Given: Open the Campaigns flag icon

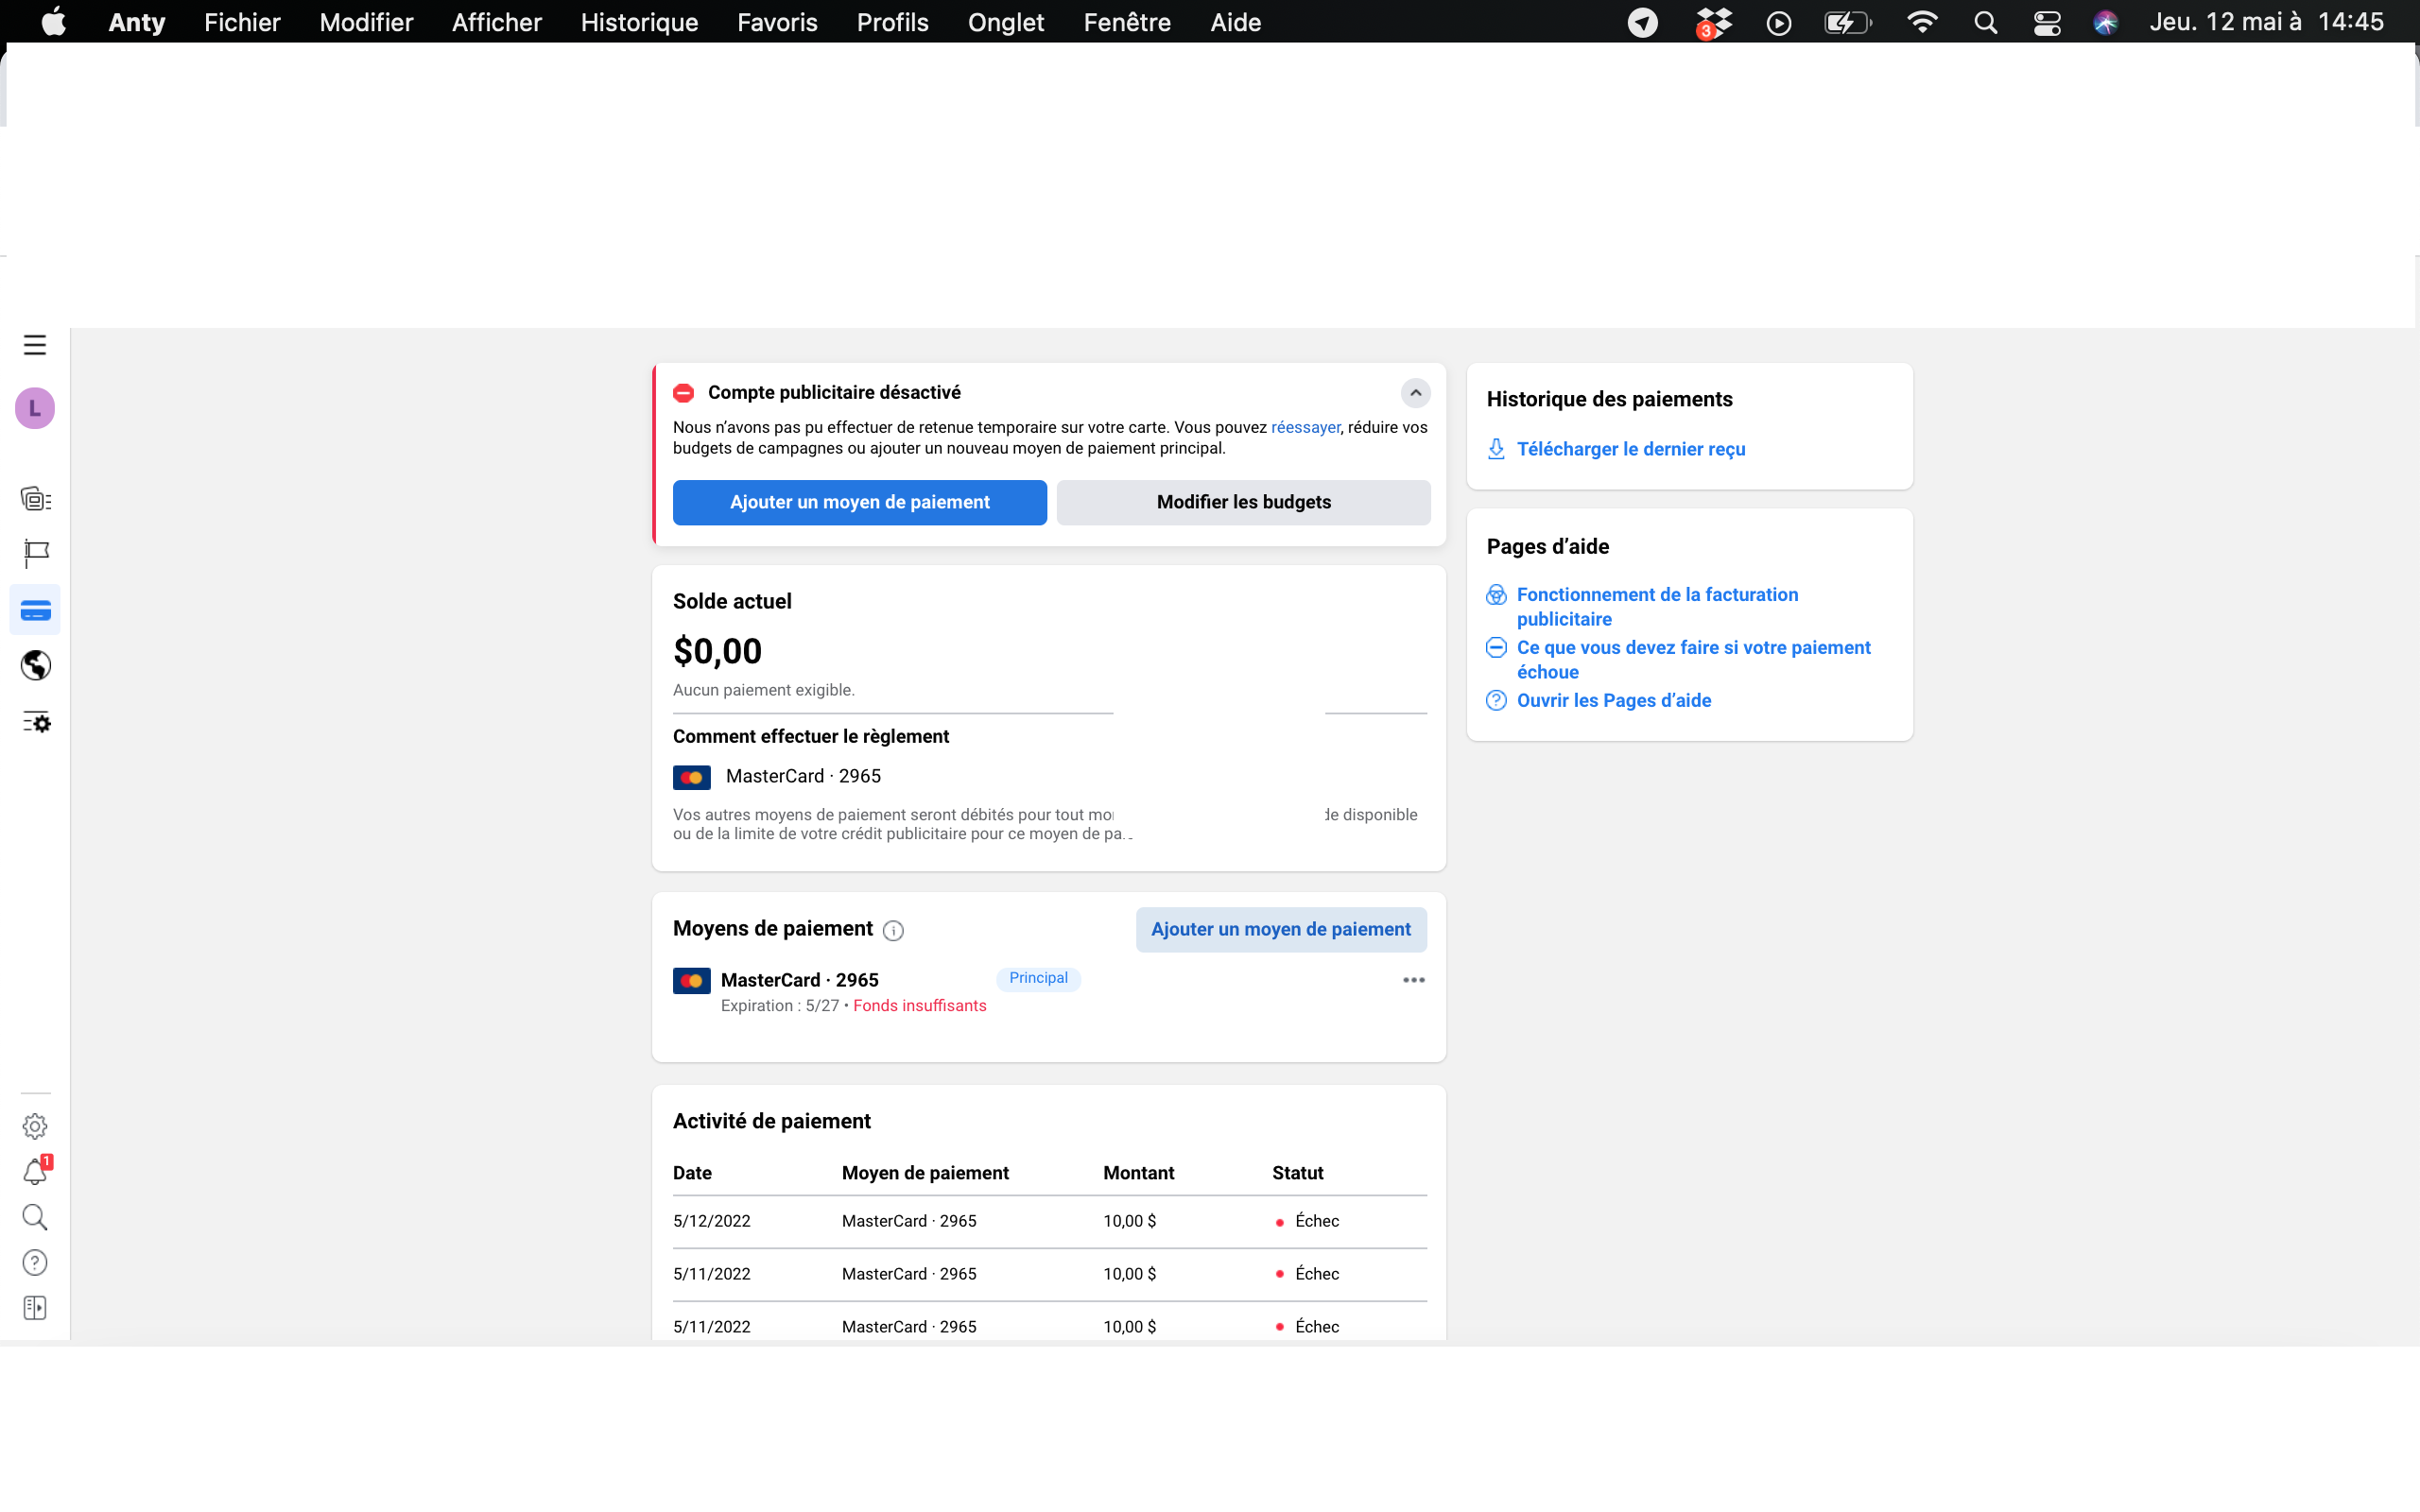Looking at the screenshot, I should coord(36,553).
